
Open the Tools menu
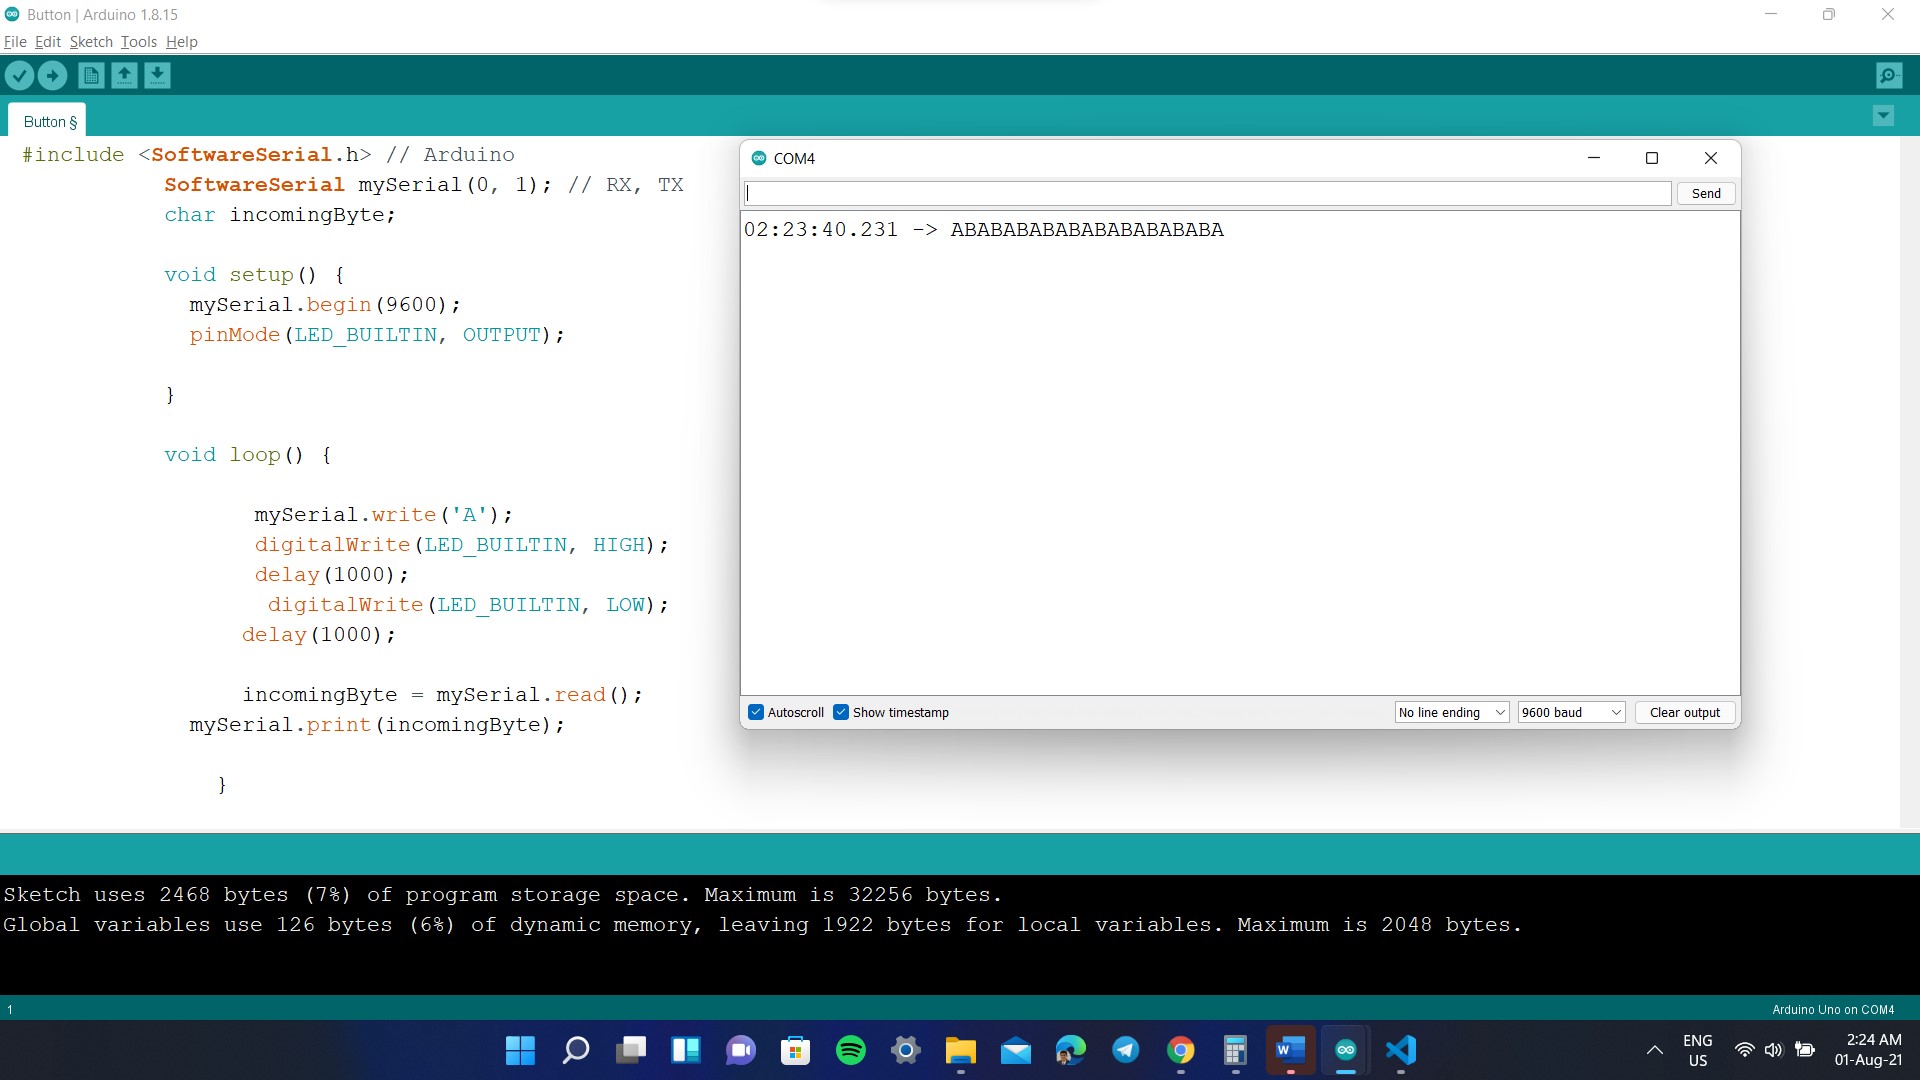pos(139,42)
